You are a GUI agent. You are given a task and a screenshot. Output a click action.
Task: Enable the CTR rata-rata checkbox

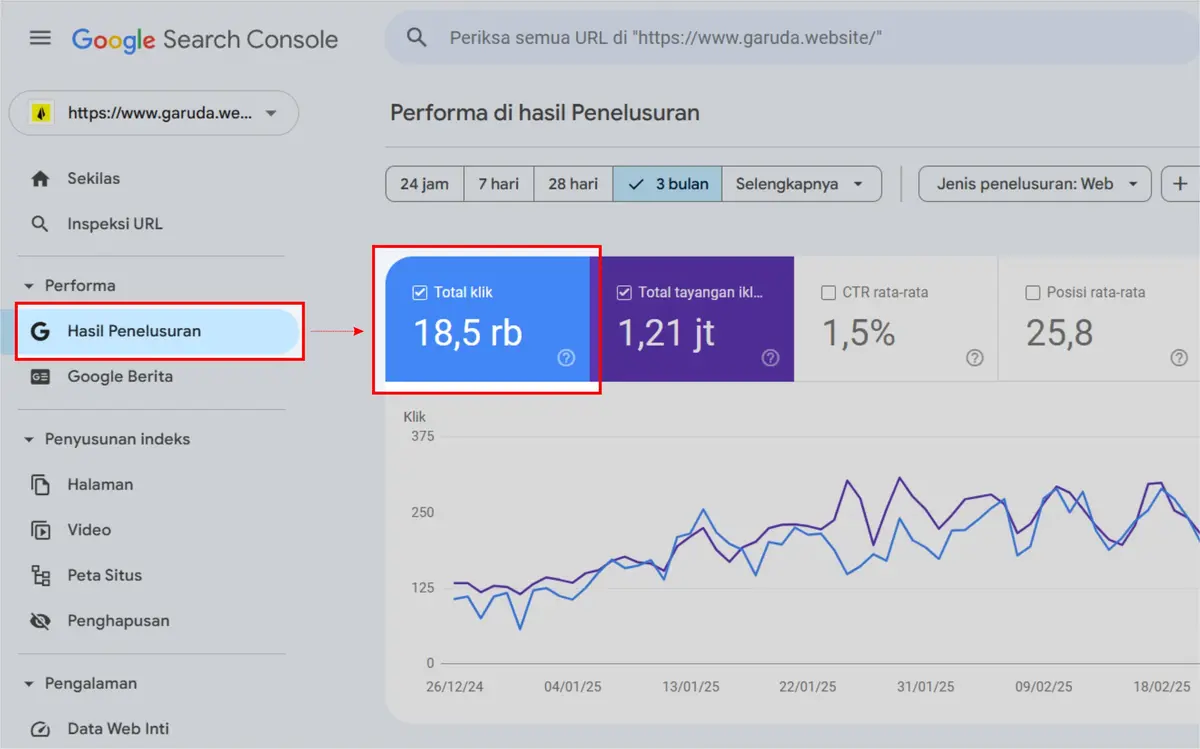click(828, 293)
